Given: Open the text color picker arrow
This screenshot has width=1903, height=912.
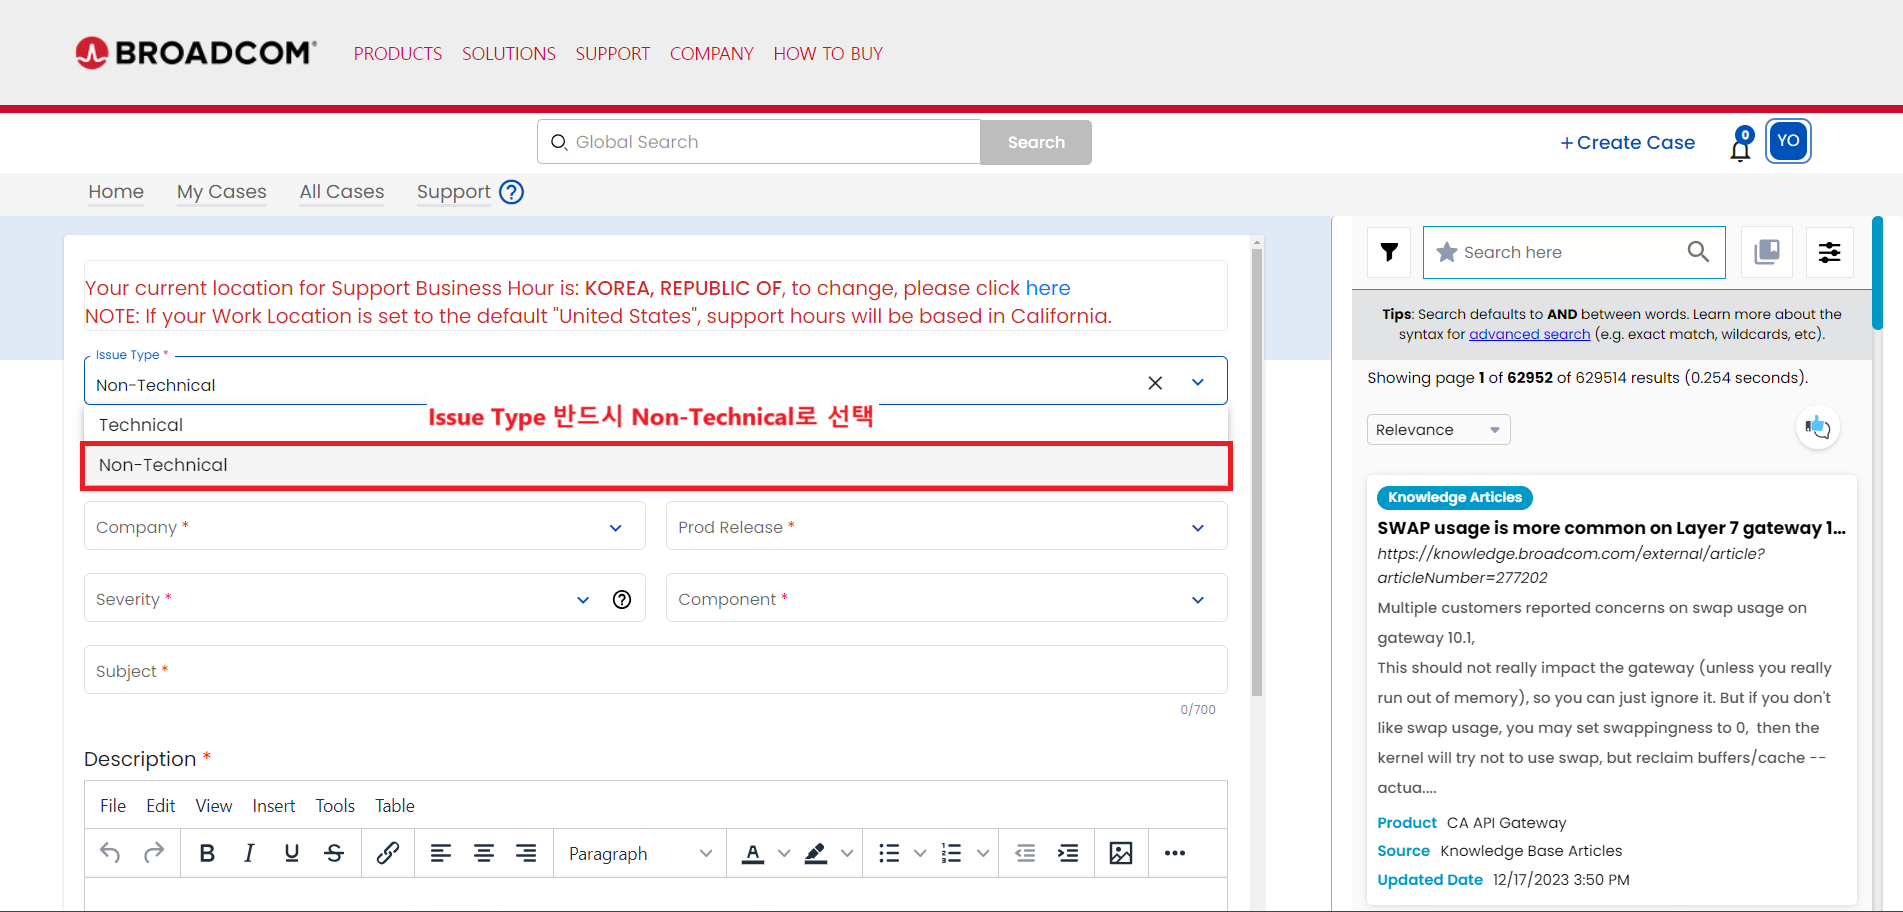Looking at the screenshot, I should 784,853.
